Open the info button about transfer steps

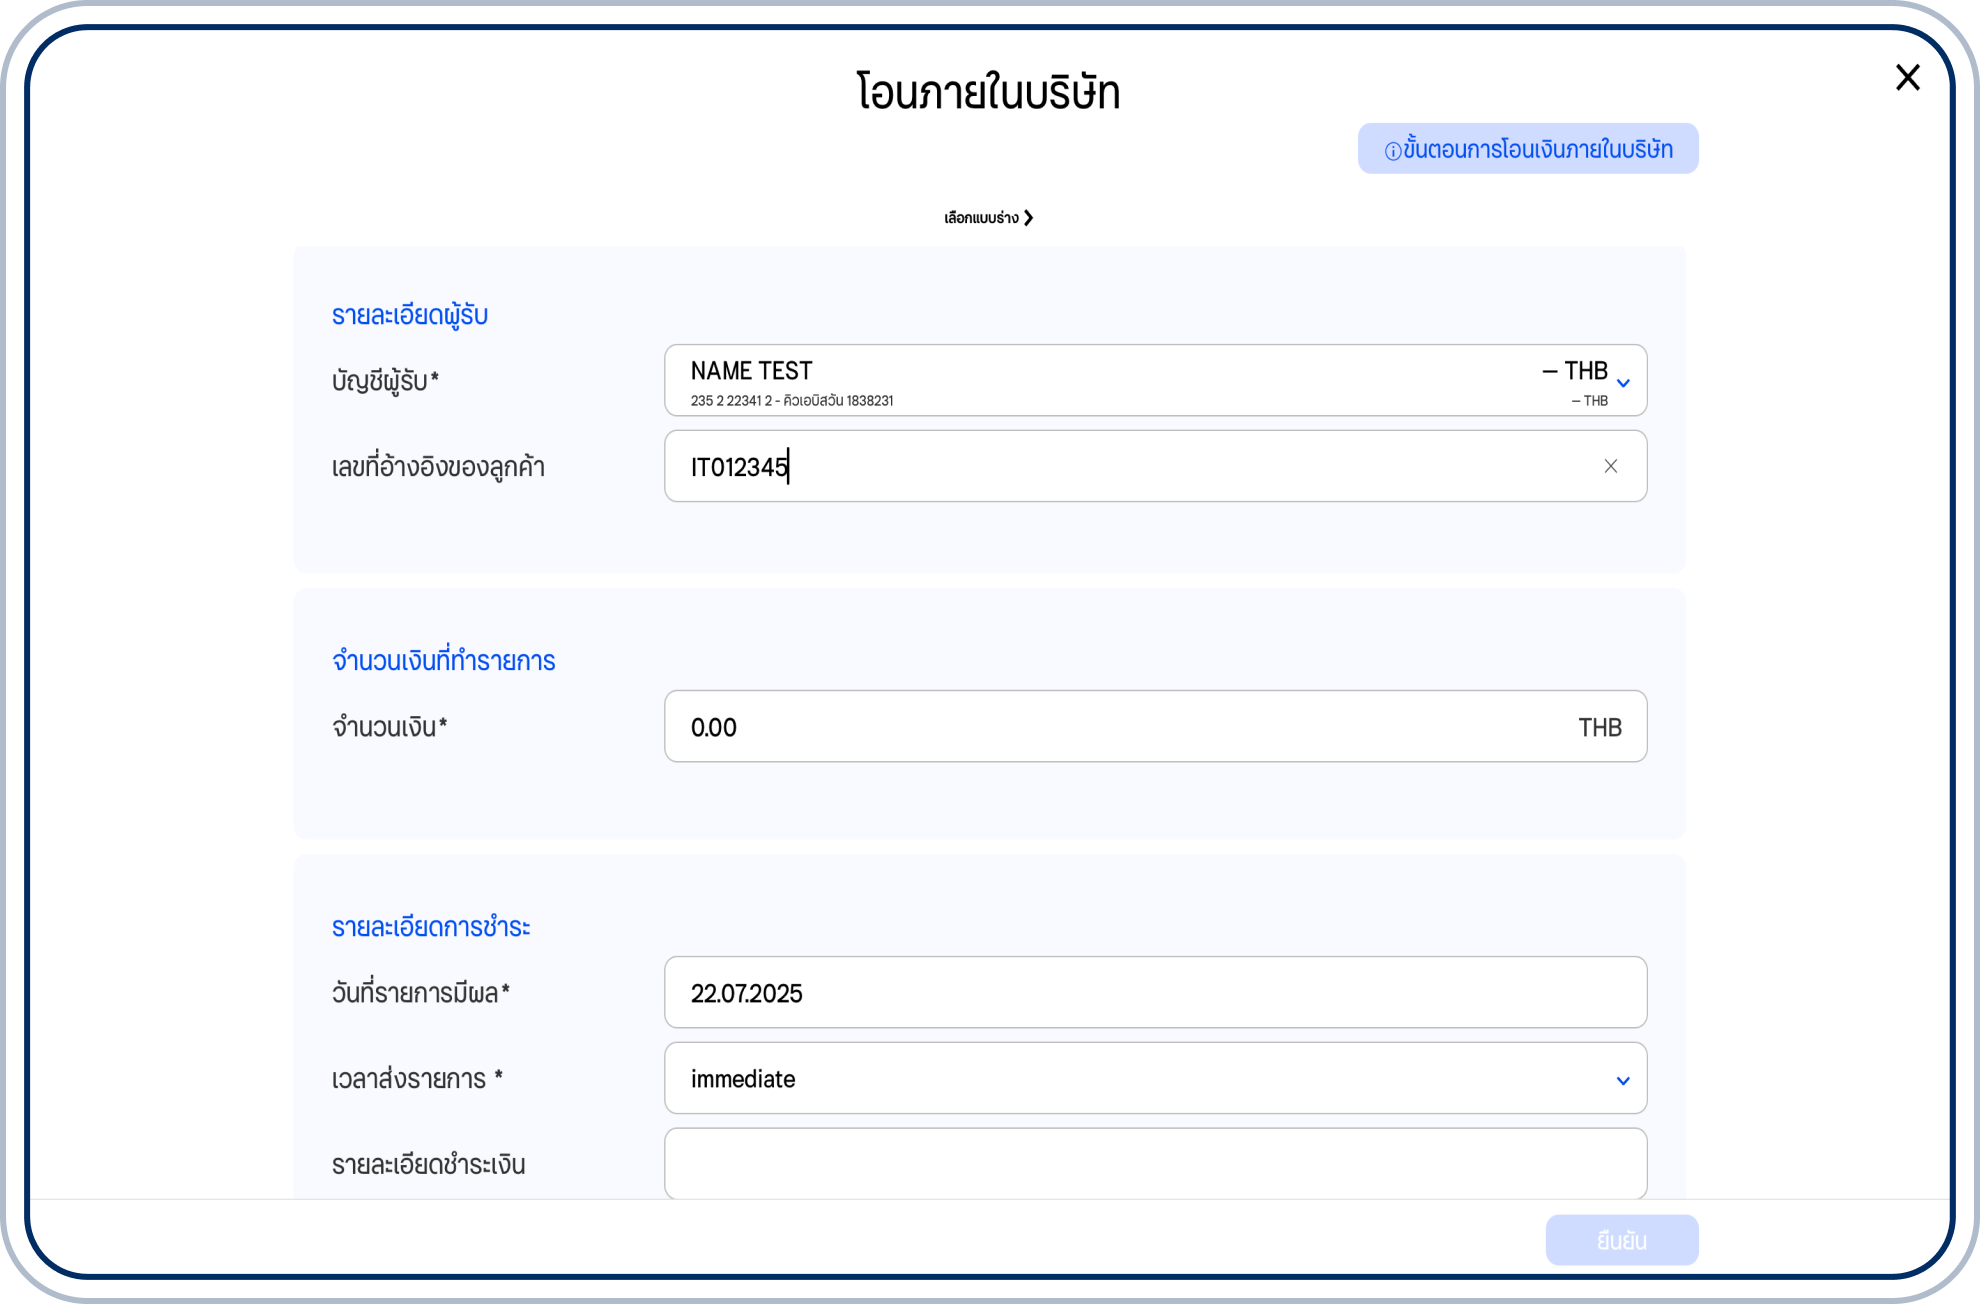(x=1527, y=148)
